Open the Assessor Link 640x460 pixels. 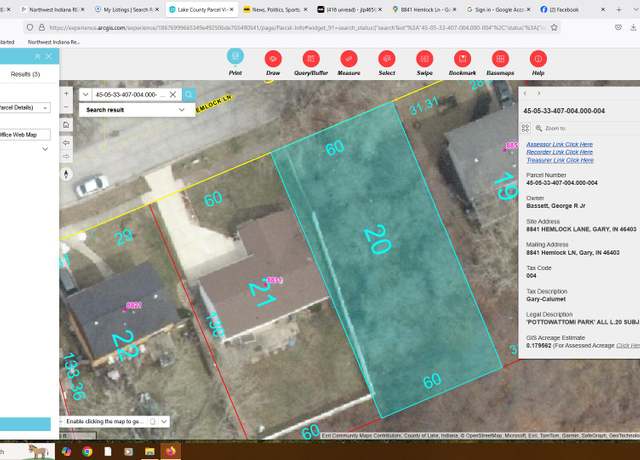[x=559, y=144]
